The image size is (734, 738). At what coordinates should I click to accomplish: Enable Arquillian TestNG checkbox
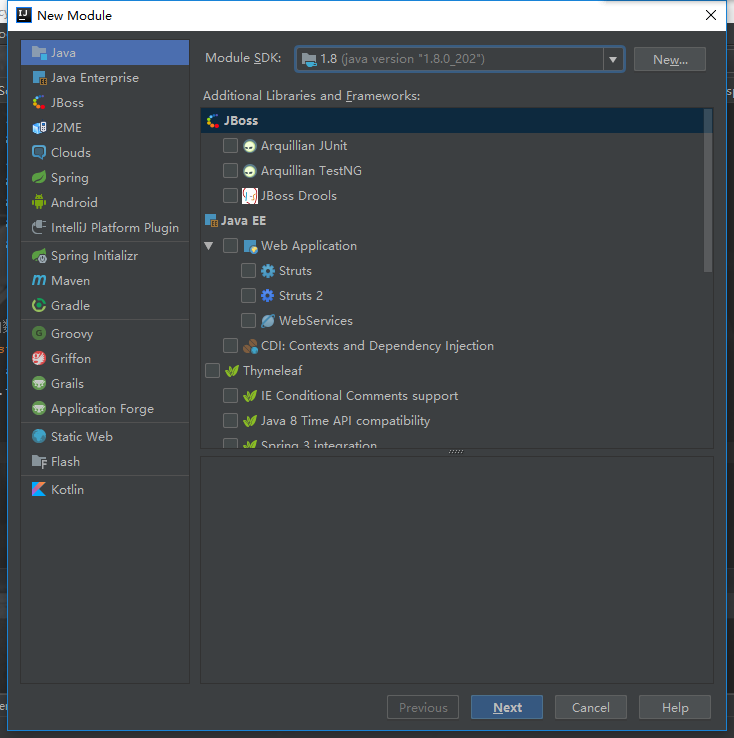pos(230,170)
